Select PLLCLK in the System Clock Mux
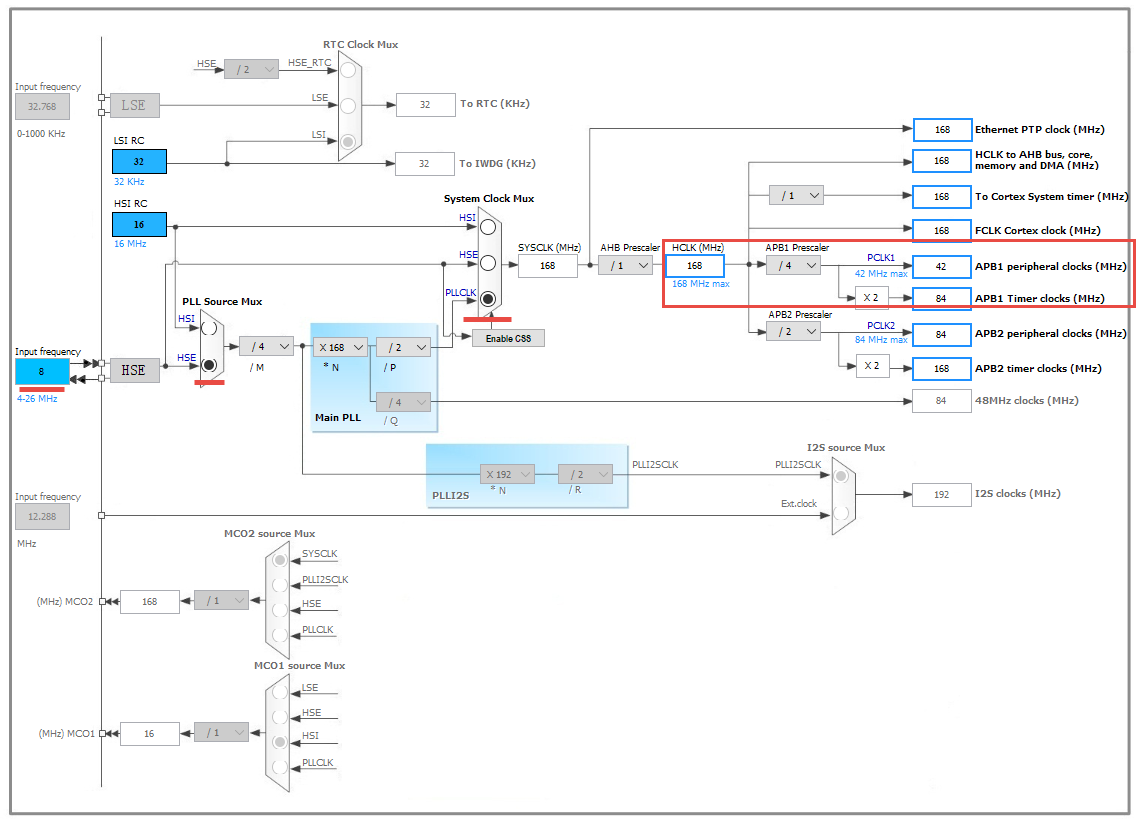Viewport: 1141px width, 824px height. 487,297
